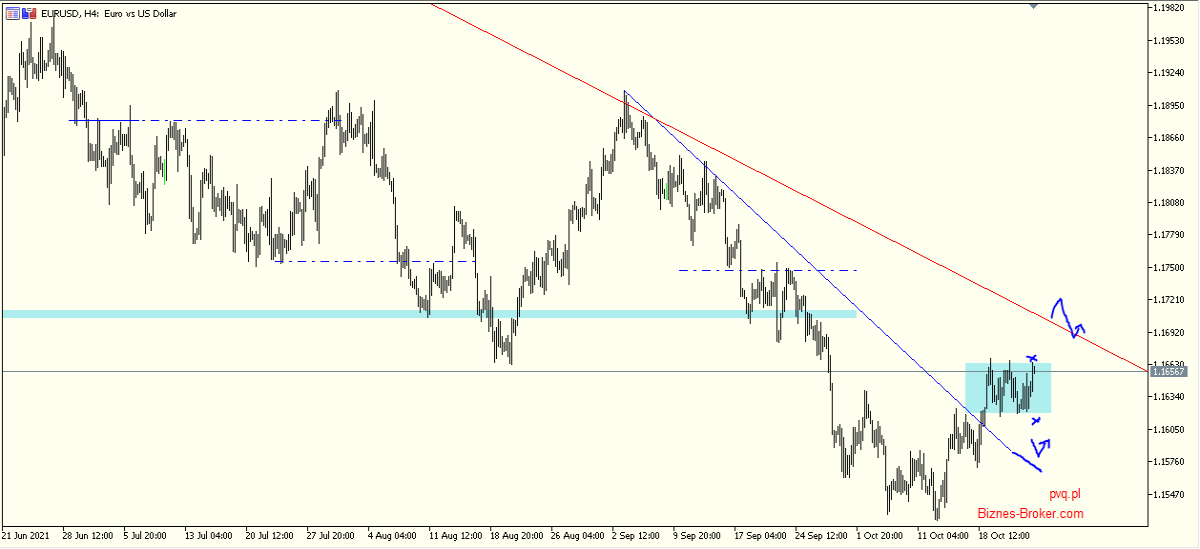This screenshot has width=1200, height=549.
Task: Select the small cyan rectangle around recent candles
Action: coord(1007,388)
